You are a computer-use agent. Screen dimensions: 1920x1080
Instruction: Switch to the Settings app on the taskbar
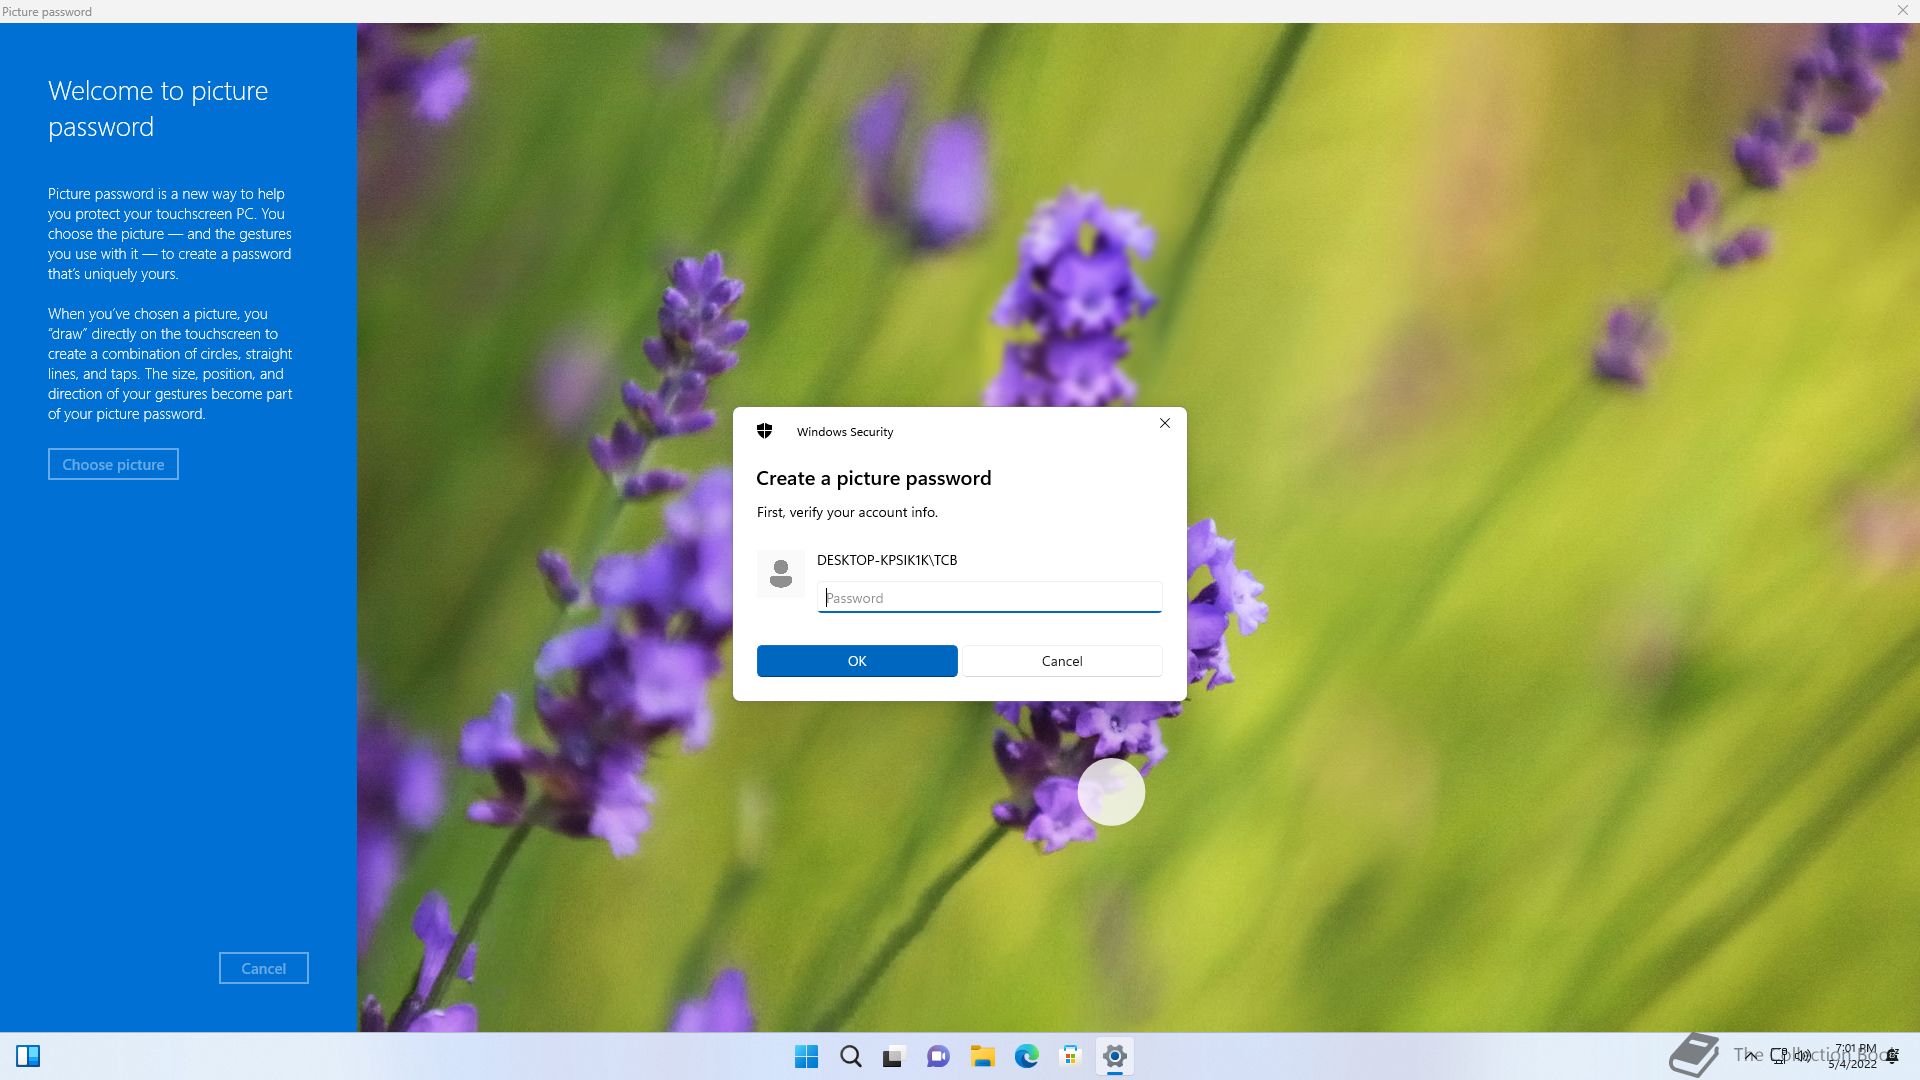[x=1114, y=1056]
